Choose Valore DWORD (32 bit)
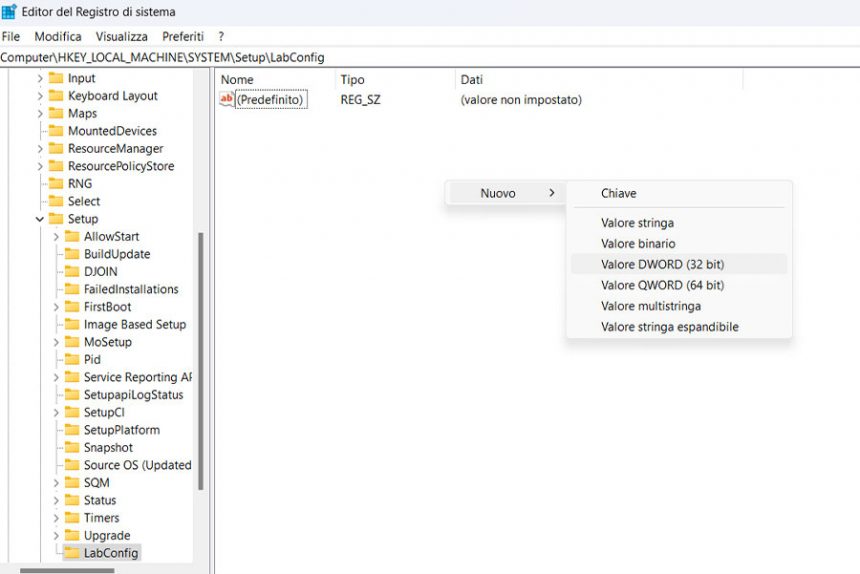Screen dimensions: 860x574 point(679,264)
